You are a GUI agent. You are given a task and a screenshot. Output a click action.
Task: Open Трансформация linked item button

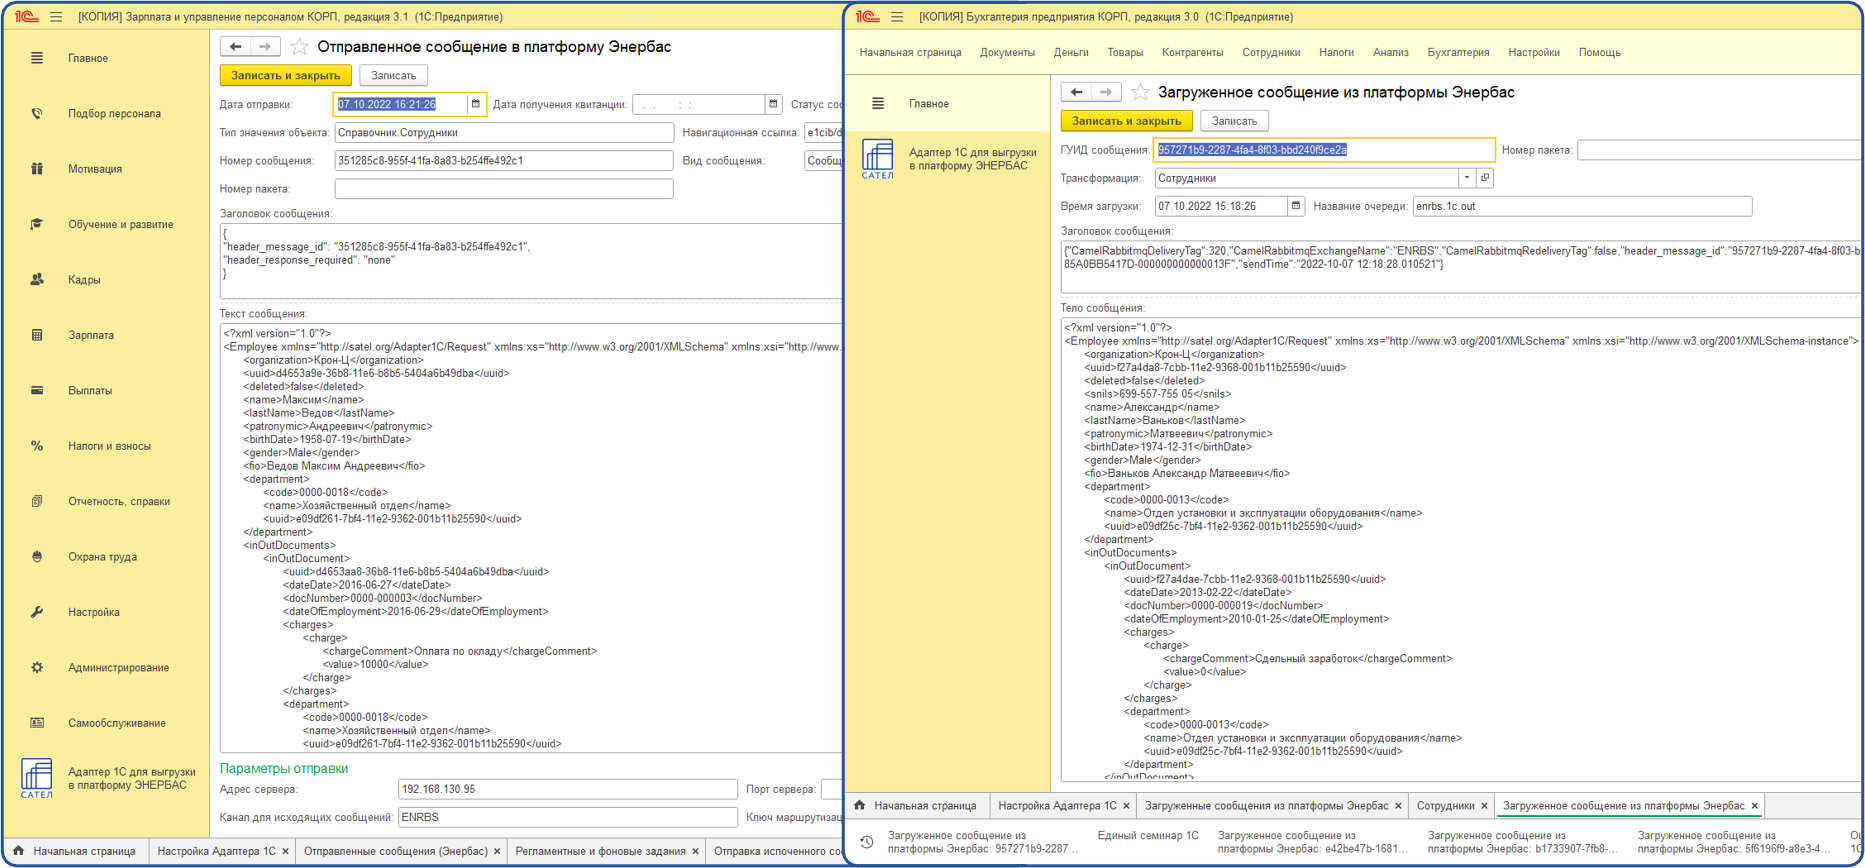coord(1485,178)
